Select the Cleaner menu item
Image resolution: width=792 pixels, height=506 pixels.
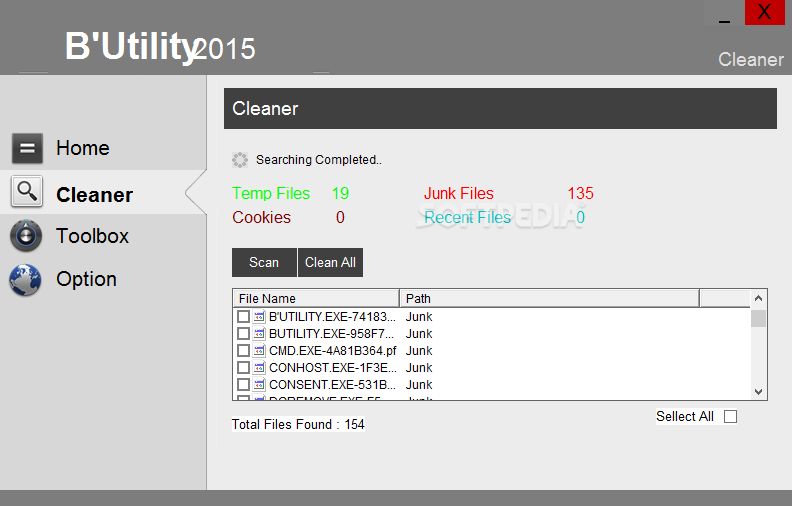(x=94, y=195)
